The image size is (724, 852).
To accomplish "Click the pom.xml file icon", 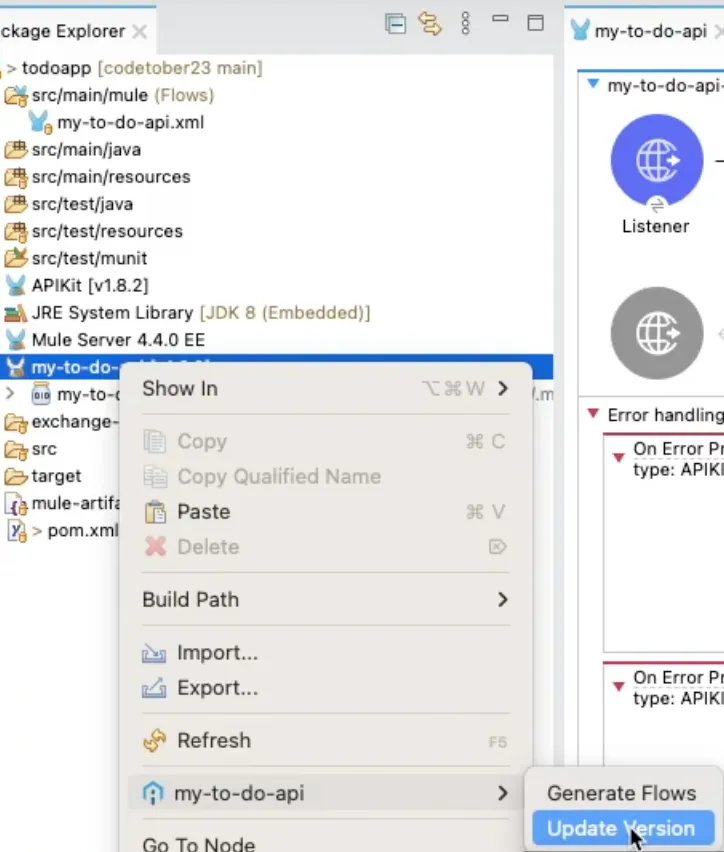I will (17, 531).
